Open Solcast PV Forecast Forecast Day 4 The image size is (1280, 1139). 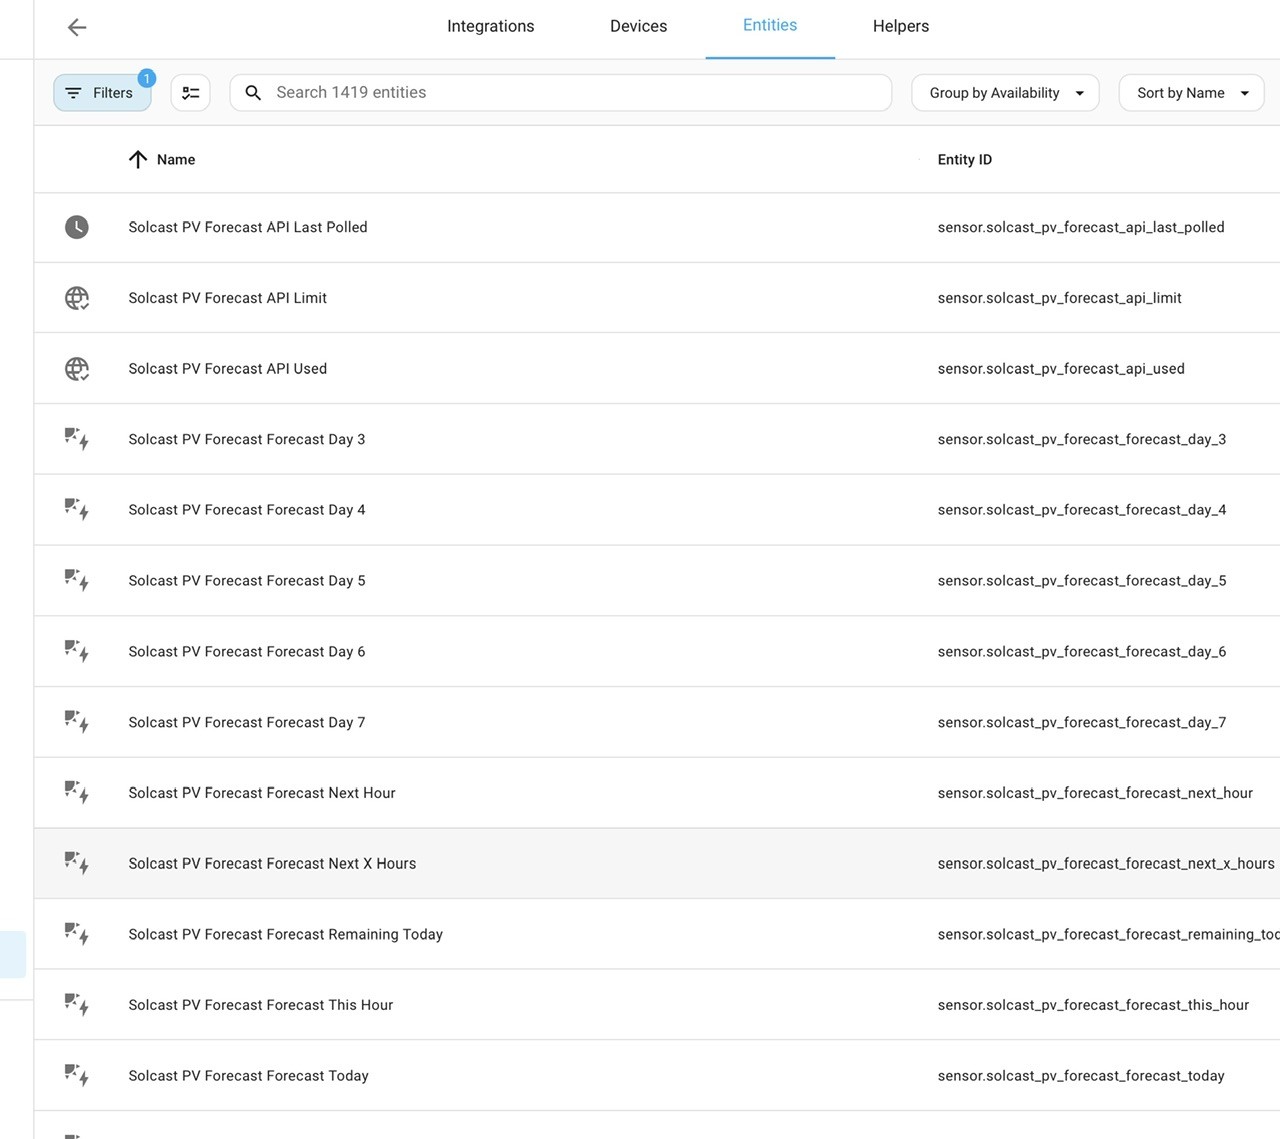tap(247, 510)
